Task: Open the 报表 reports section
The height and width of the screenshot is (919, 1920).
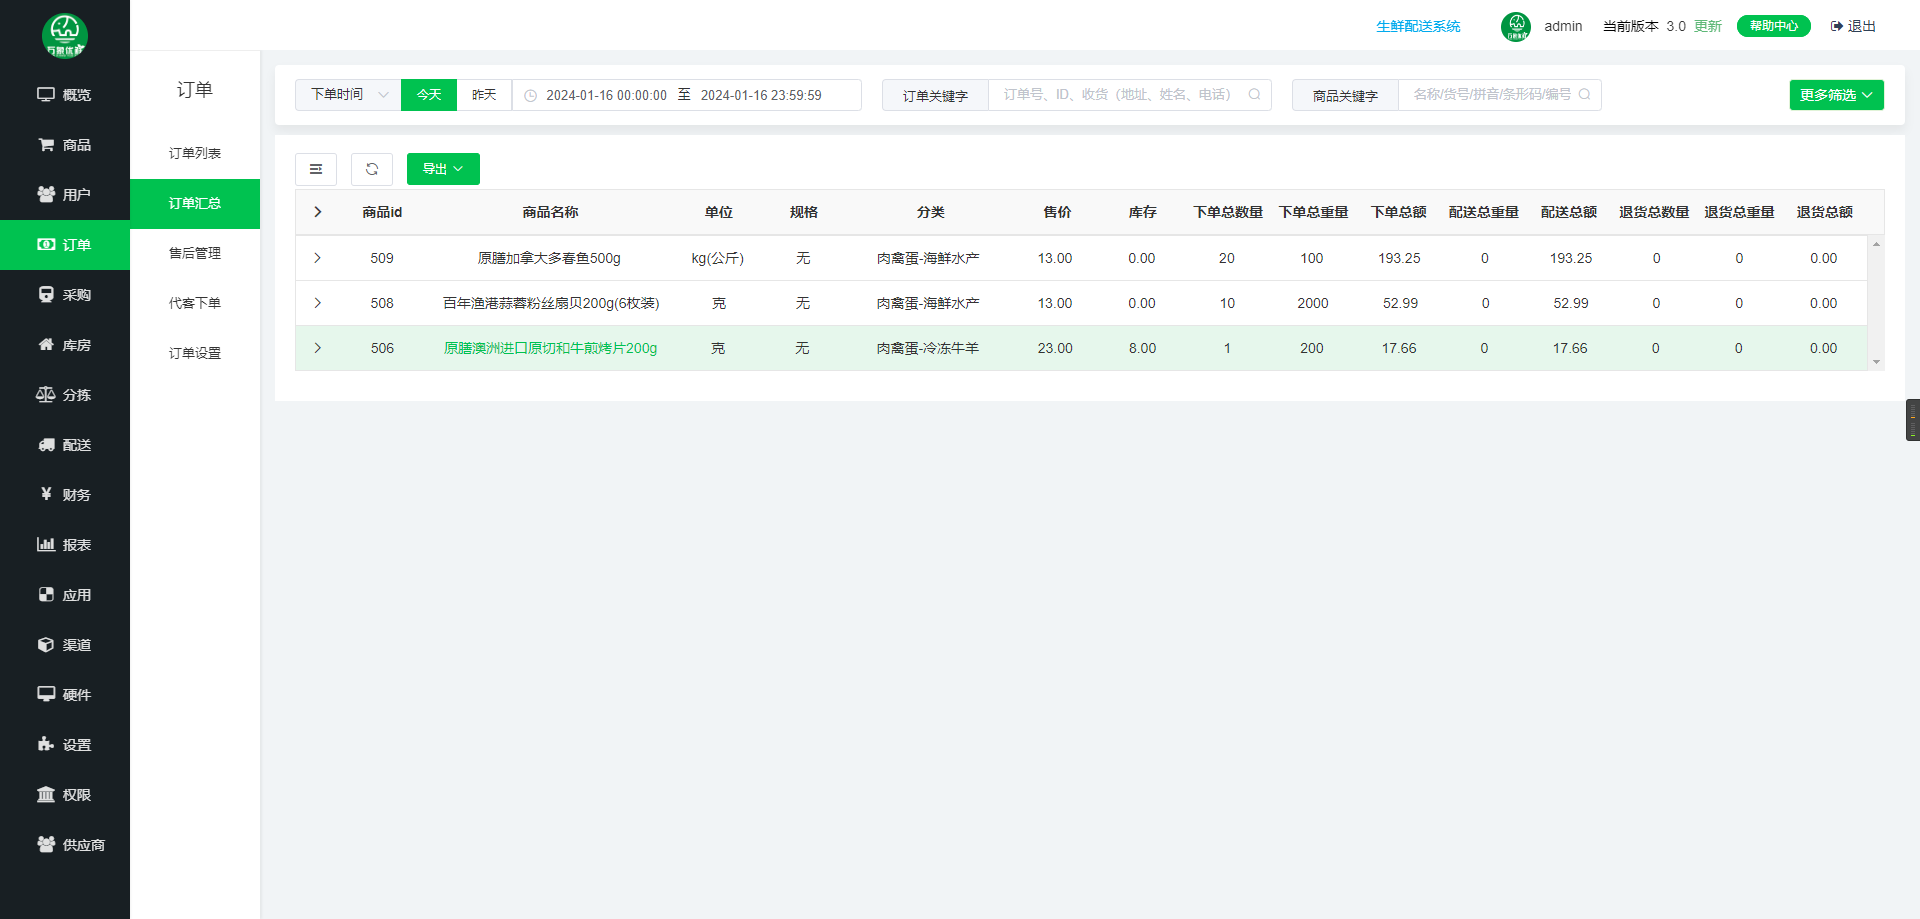Action: point(65,545)
